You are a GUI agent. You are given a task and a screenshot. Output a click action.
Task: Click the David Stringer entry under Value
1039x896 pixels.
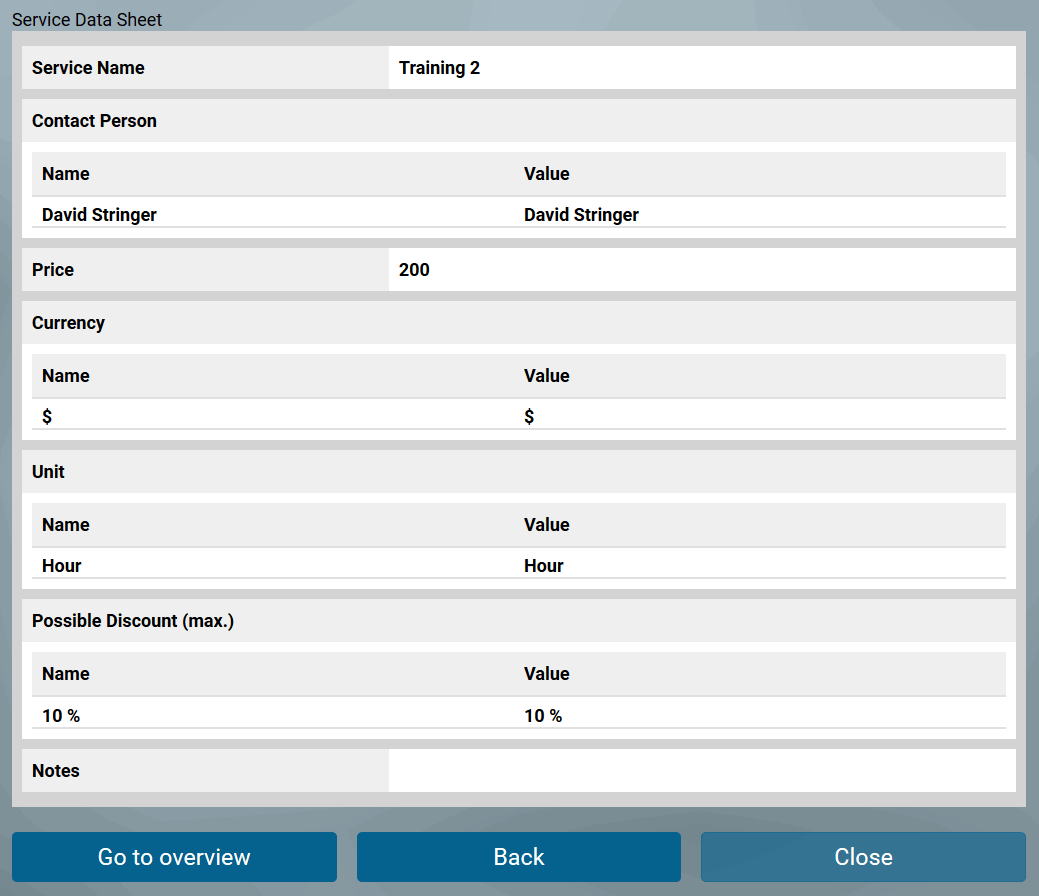pos(581,214)
